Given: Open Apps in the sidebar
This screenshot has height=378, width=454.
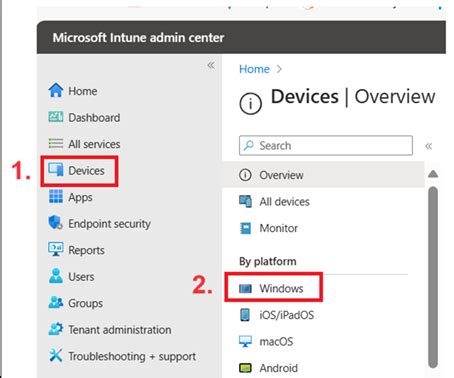Looking at the screenshot, I should pos(80,197).
